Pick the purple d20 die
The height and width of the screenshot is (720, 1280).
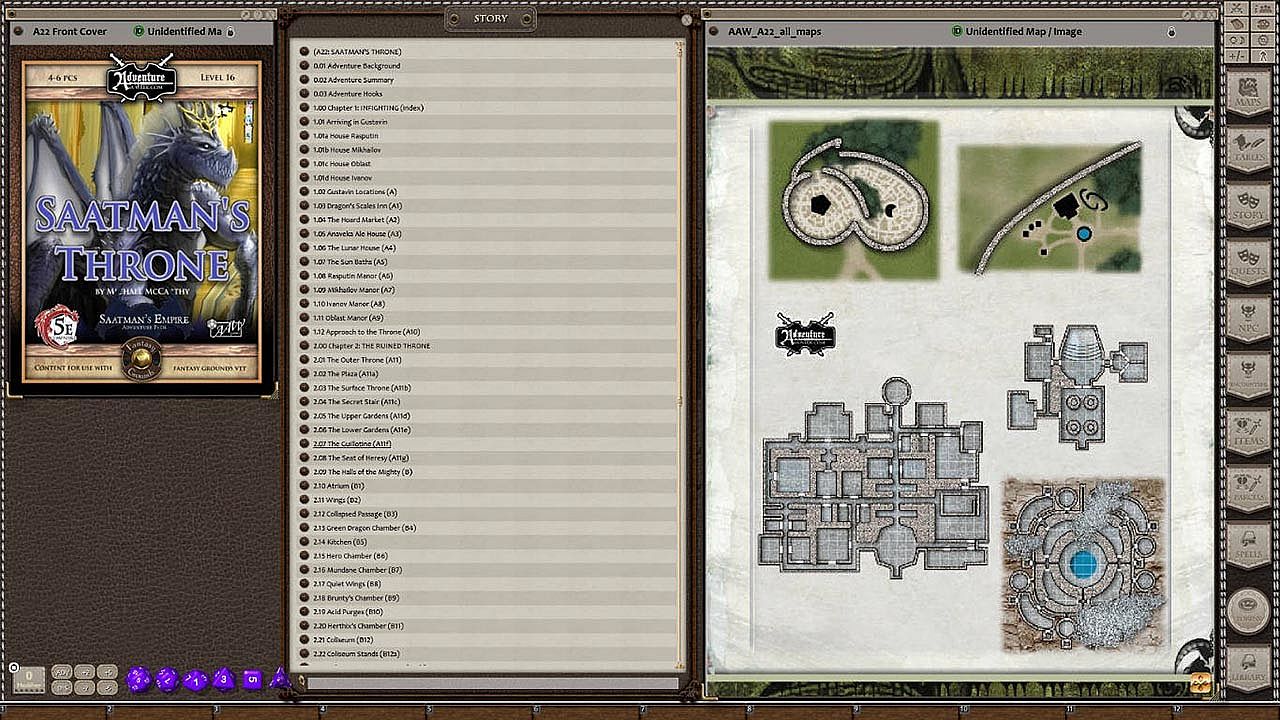[x=138, y=680]
